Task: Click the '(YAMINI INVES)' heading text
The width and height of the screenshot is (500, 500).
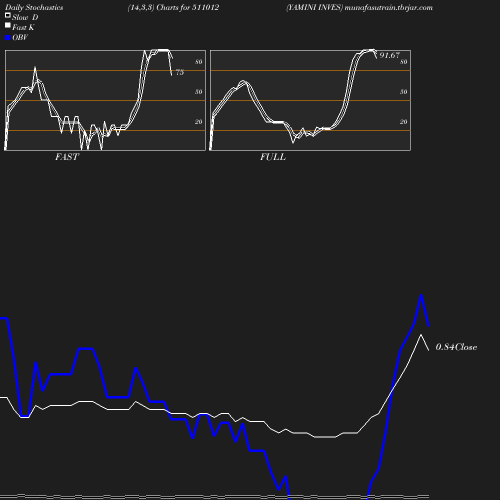Action: [x=314, y=7]
